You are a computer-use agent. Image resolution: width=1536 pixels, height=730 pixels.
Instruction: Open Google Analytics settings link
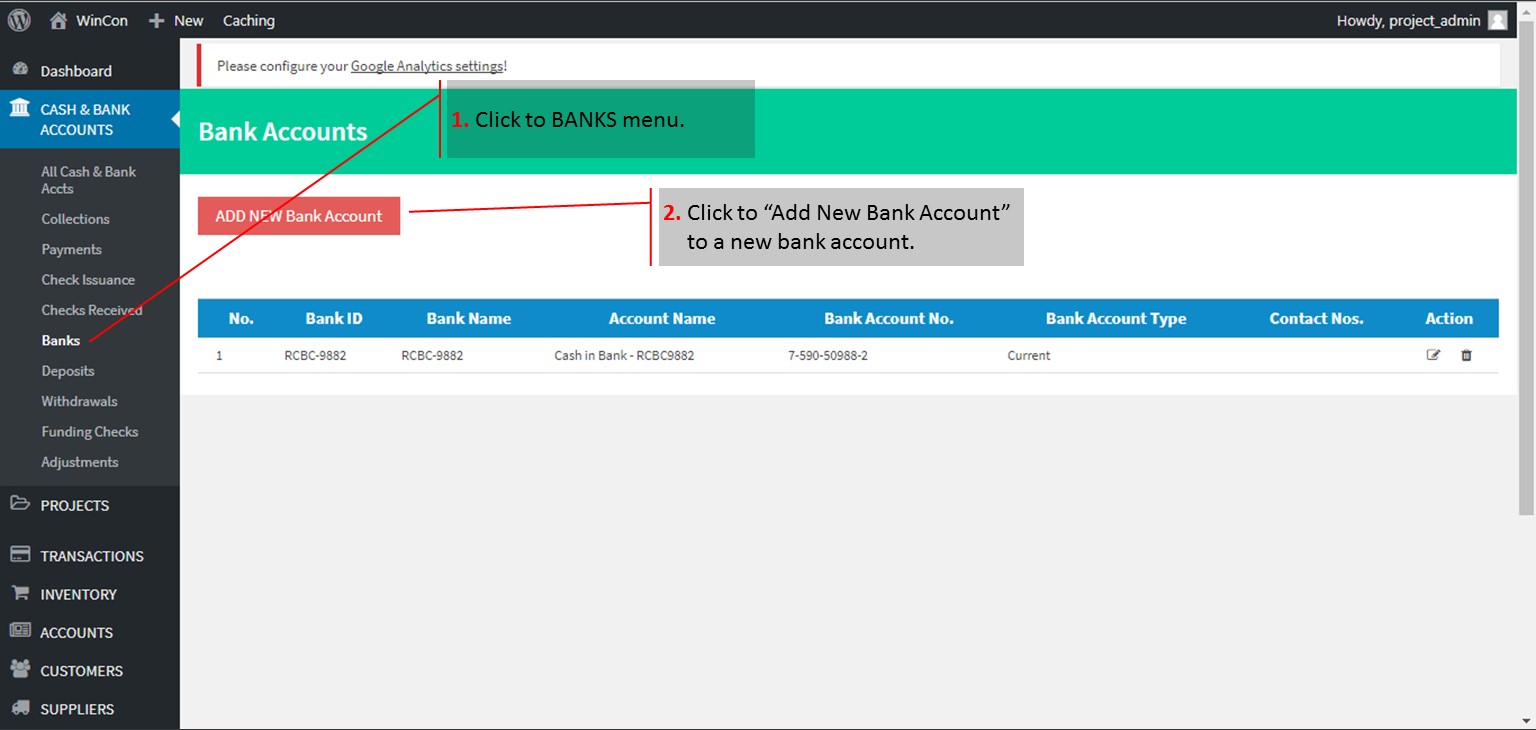[x=427, y=66]
